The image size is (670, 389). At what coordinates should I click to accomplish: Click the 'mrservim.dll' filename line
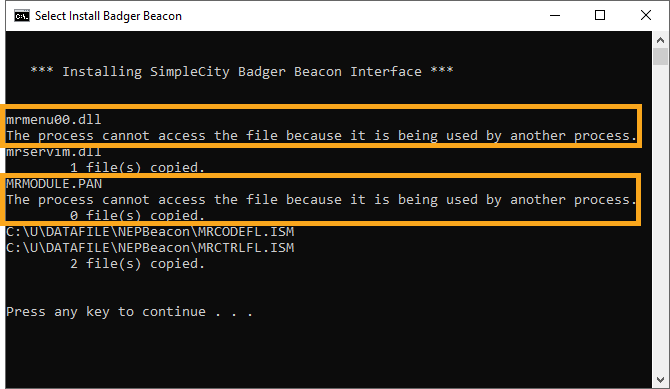pyautogui.click(x=54, y=152)
